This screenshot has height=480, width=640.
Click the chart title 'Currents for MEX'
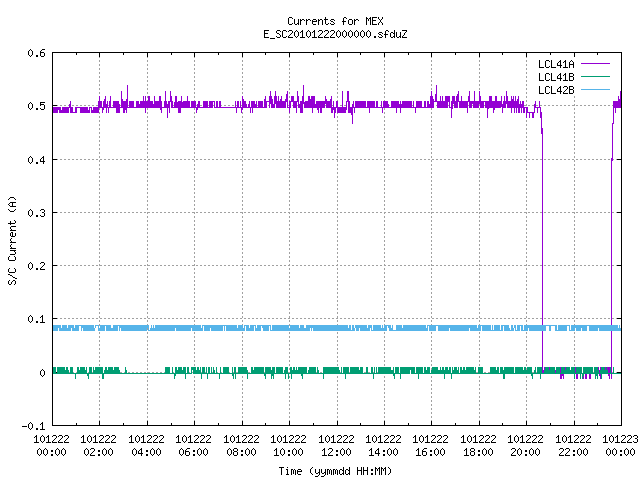tap(335, 21)
